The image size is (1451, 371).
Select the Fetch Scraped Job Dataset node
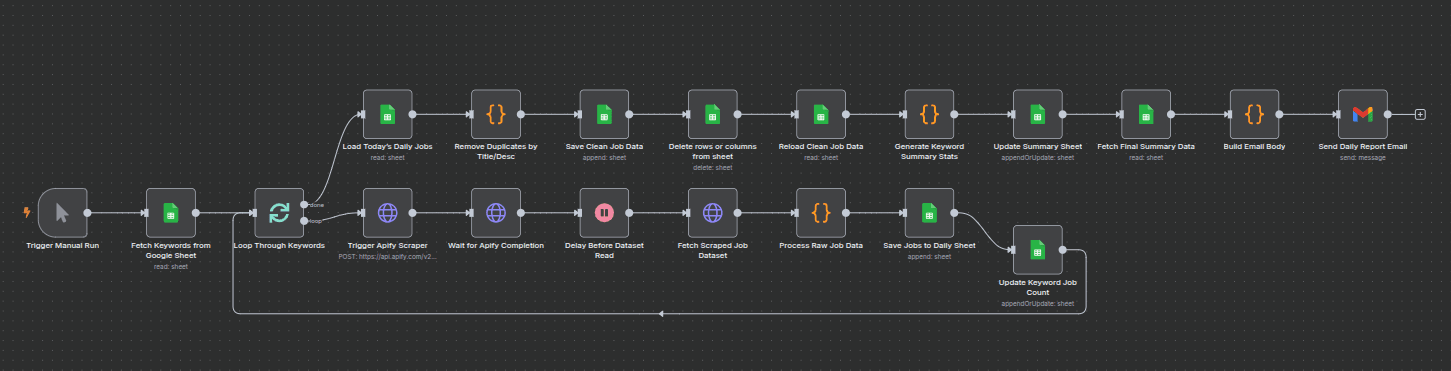[712, 212]
